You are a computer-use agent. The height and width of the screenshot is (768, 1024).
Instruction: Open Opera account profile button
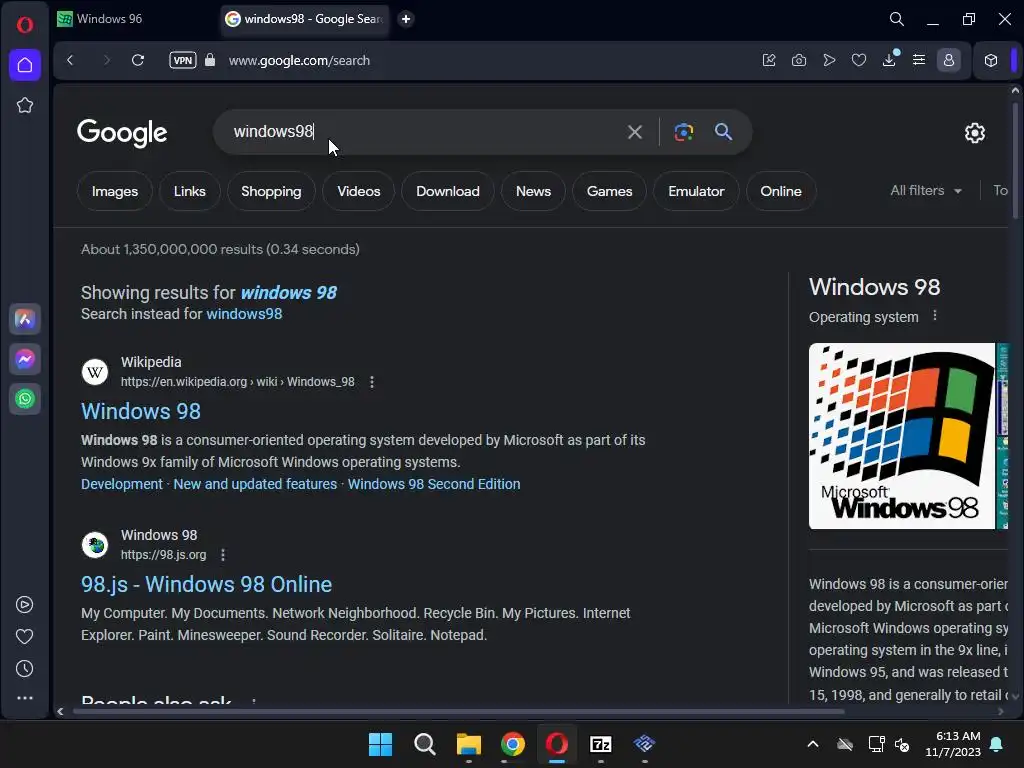coord(949,60)
